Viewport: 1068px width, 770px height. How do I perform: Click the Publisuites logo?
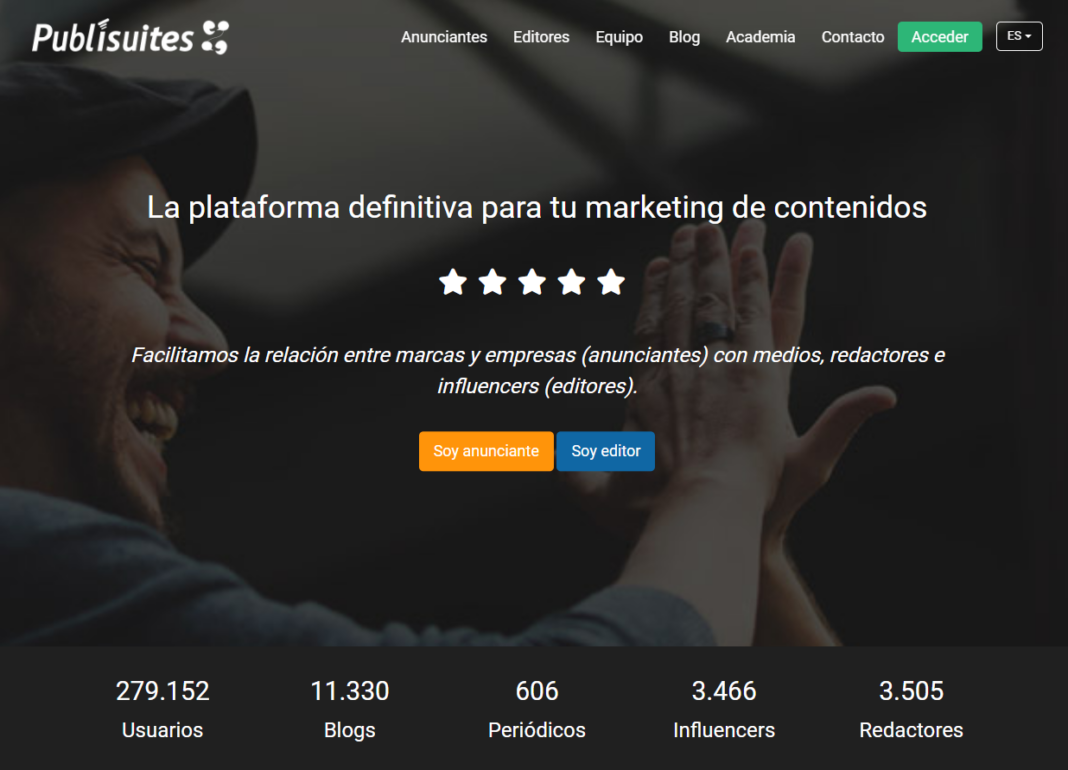coord(130,37)
